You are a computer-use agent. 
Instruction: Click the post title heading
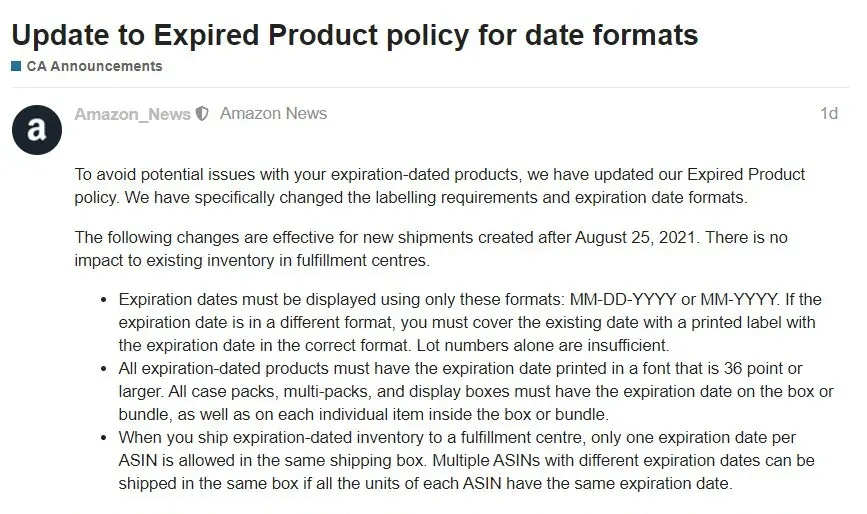pyautogui.click(x=354, y=35)
